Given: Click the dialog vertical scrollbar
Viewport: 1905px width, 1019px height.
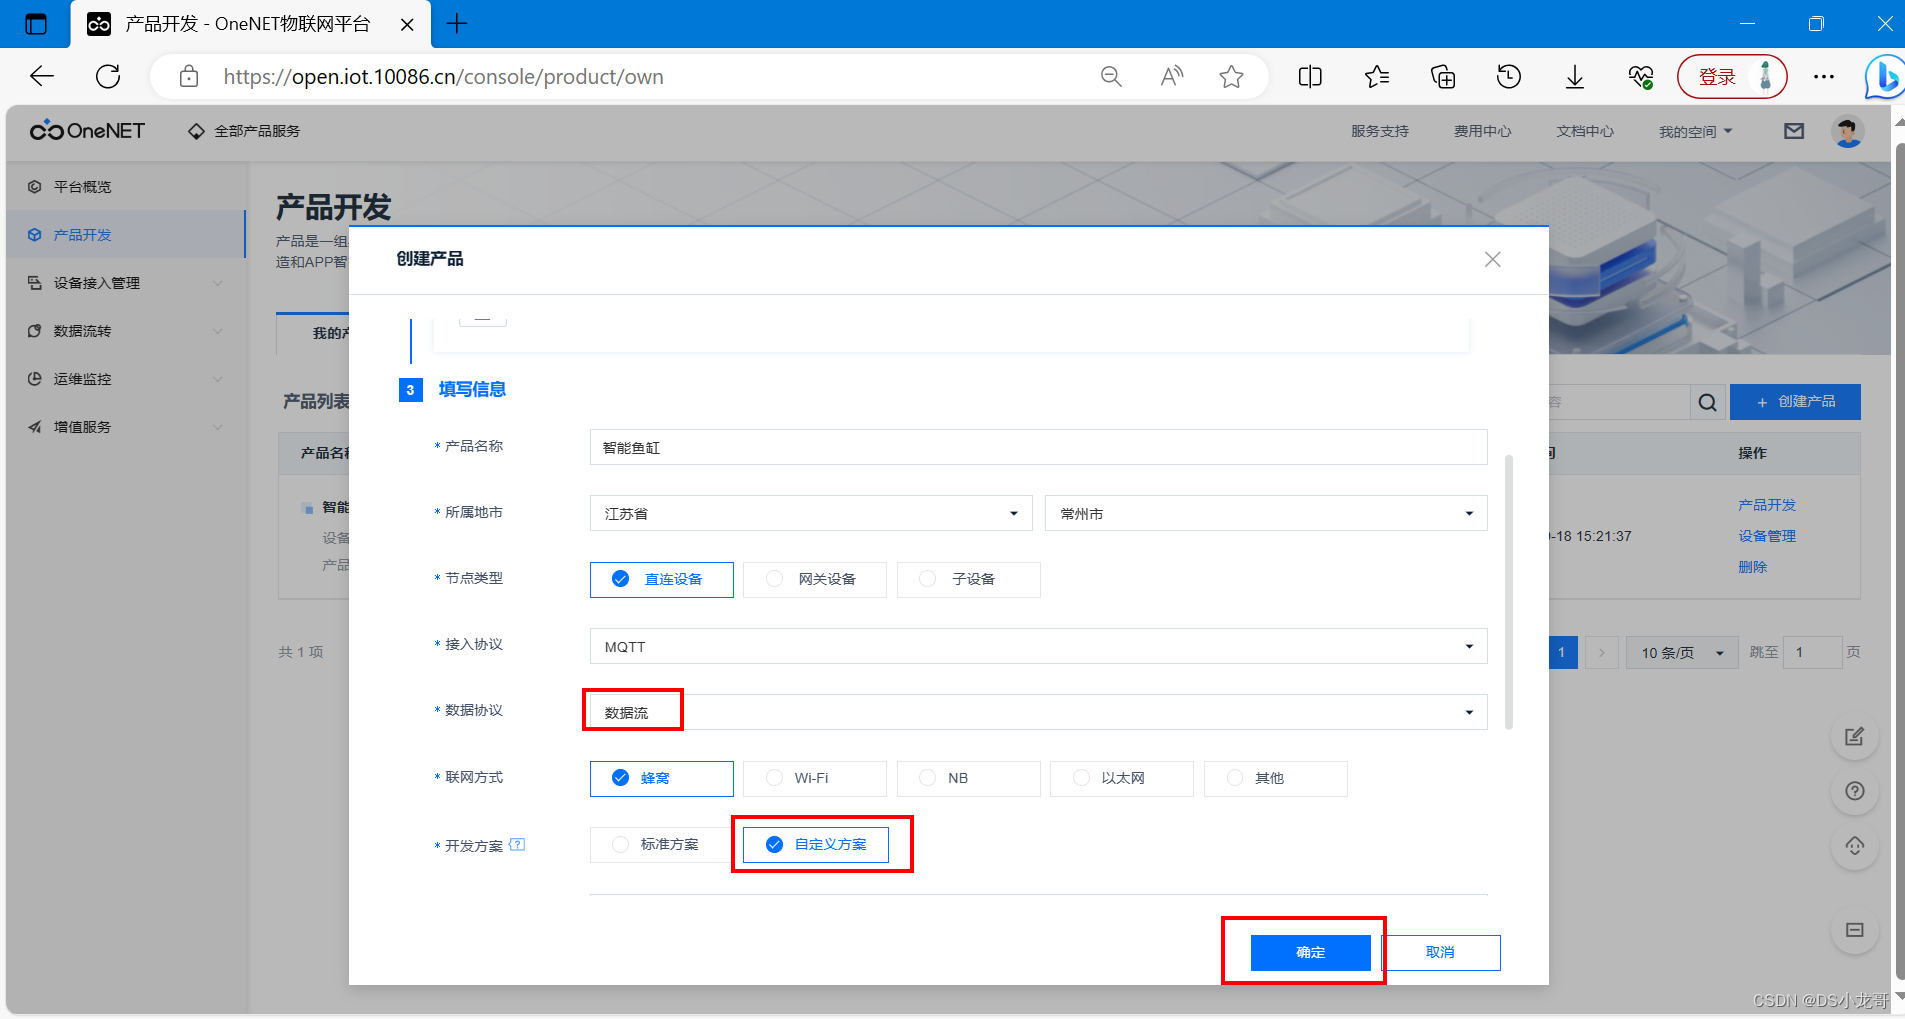Looking at the screenshot, I should (x=1508, y=592).
